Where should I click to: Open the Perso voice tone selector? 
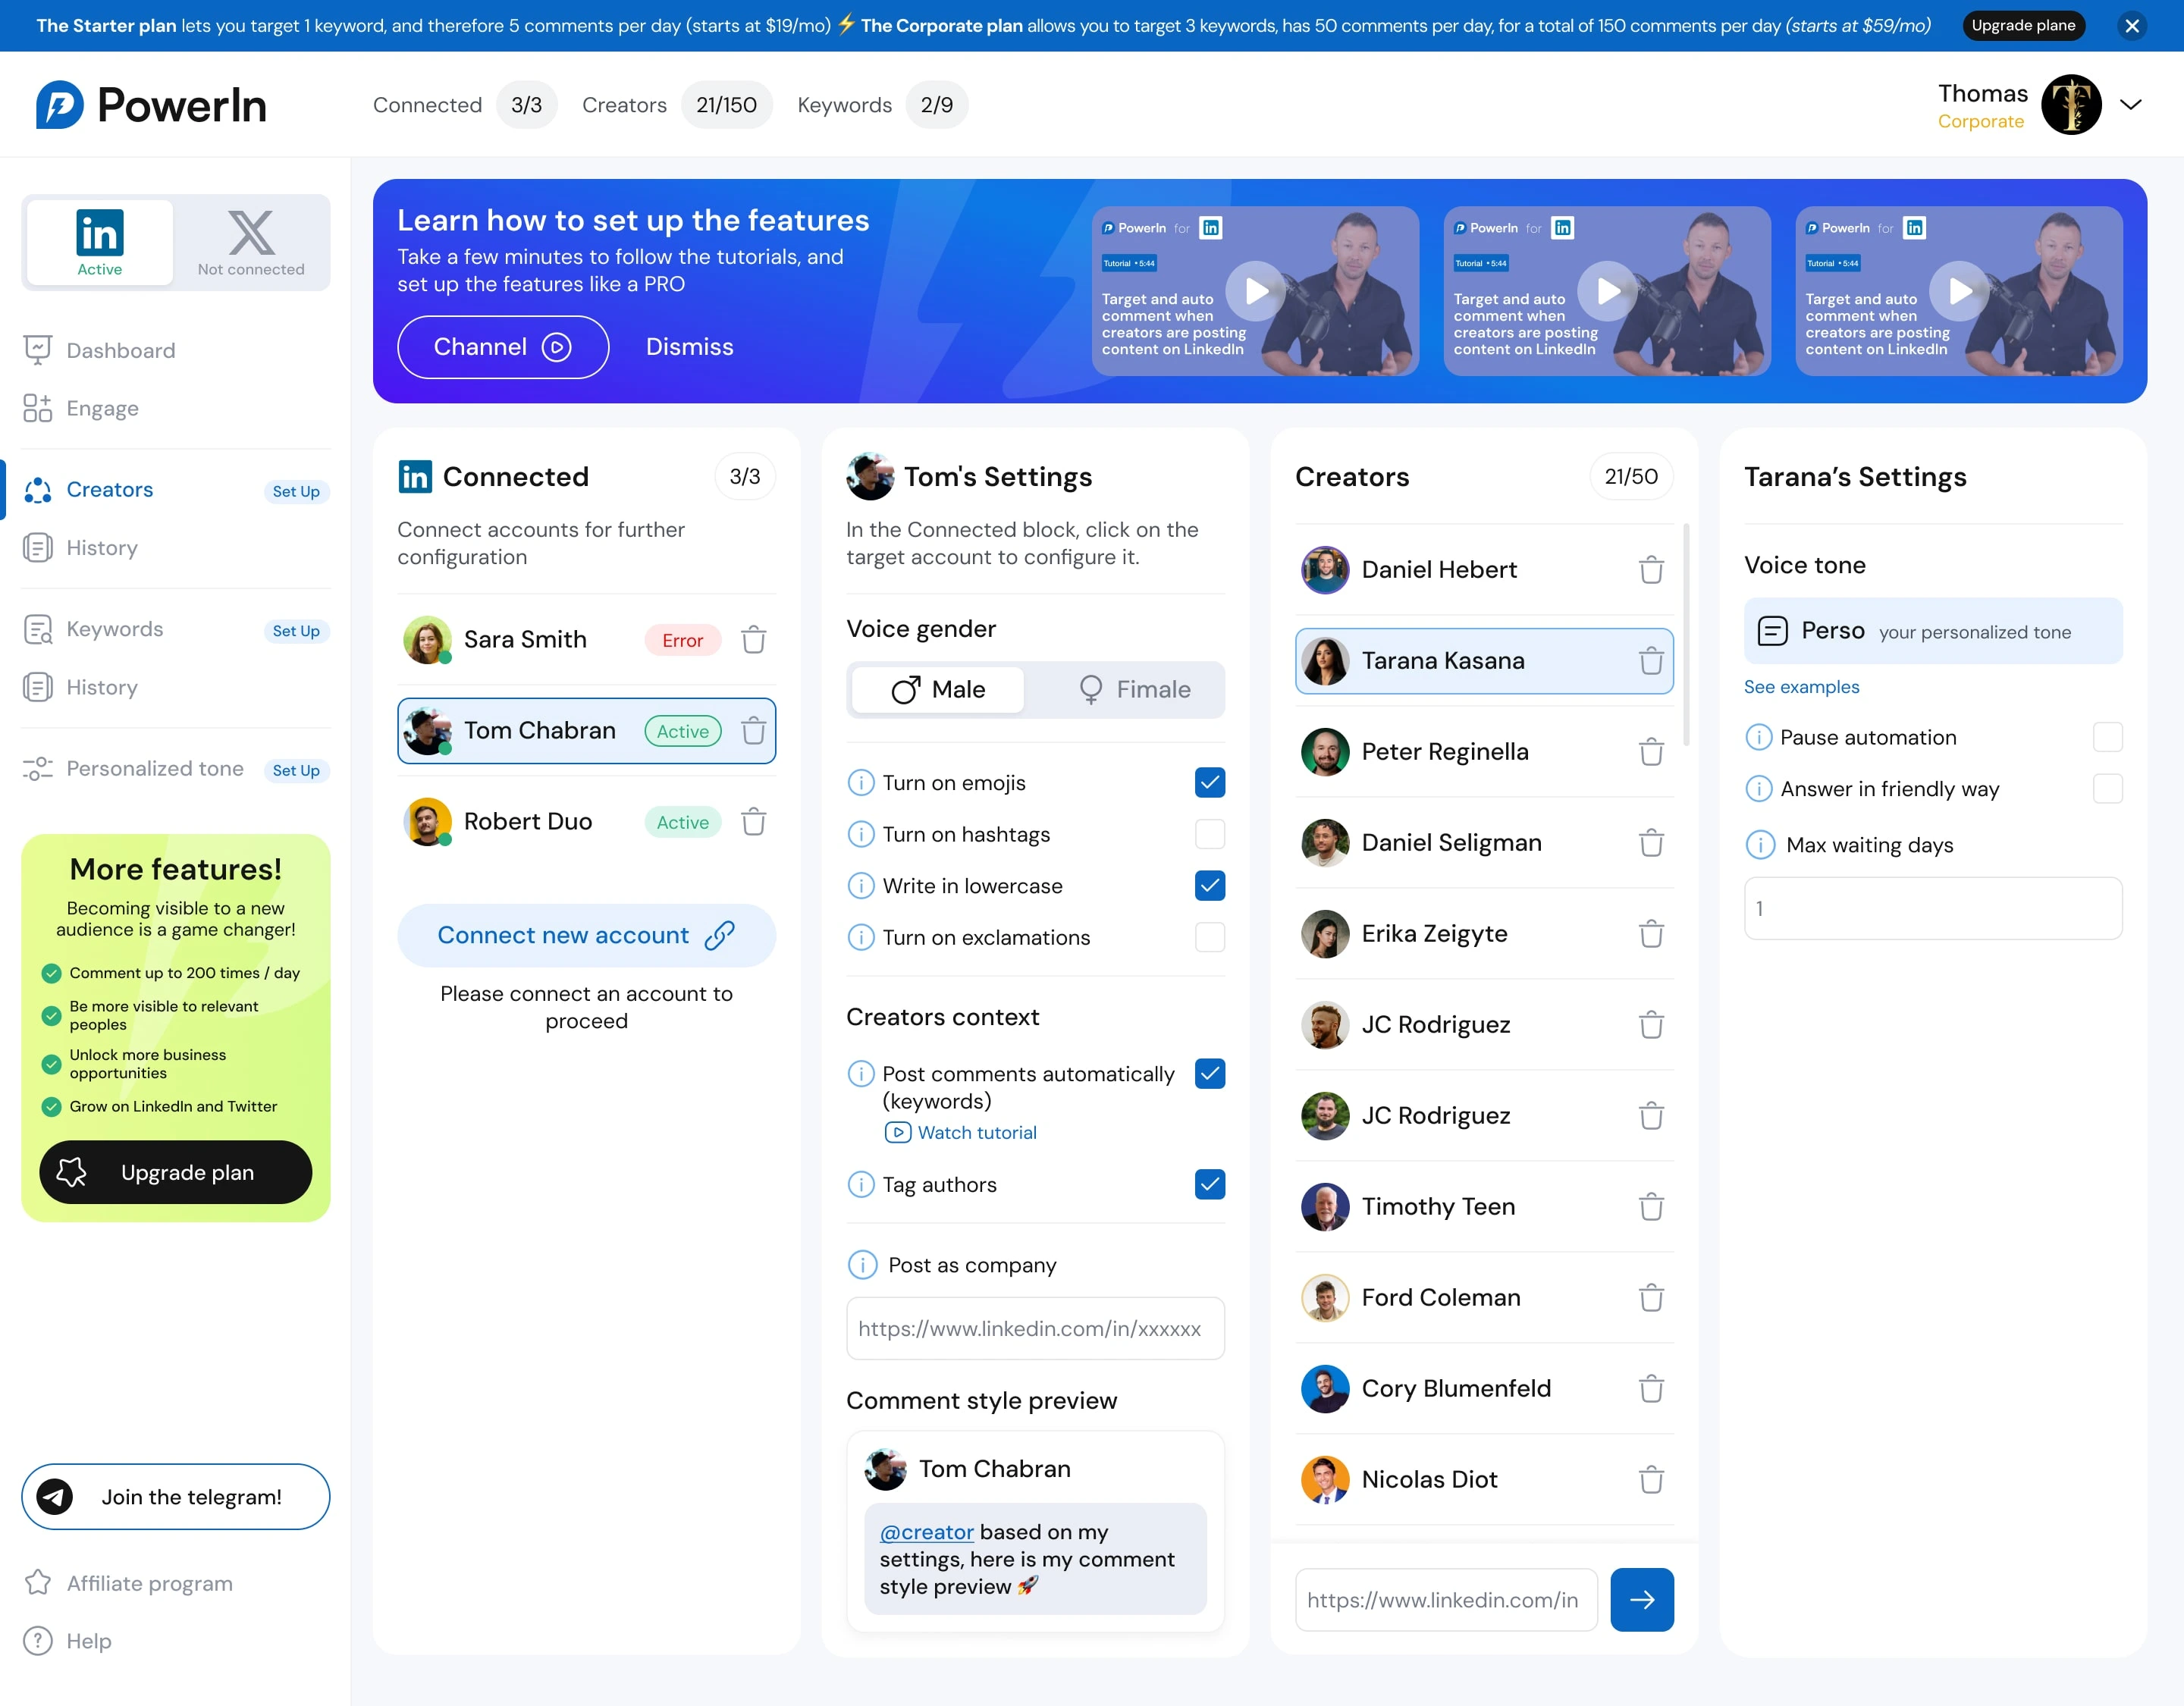(x=1932, y=631)
